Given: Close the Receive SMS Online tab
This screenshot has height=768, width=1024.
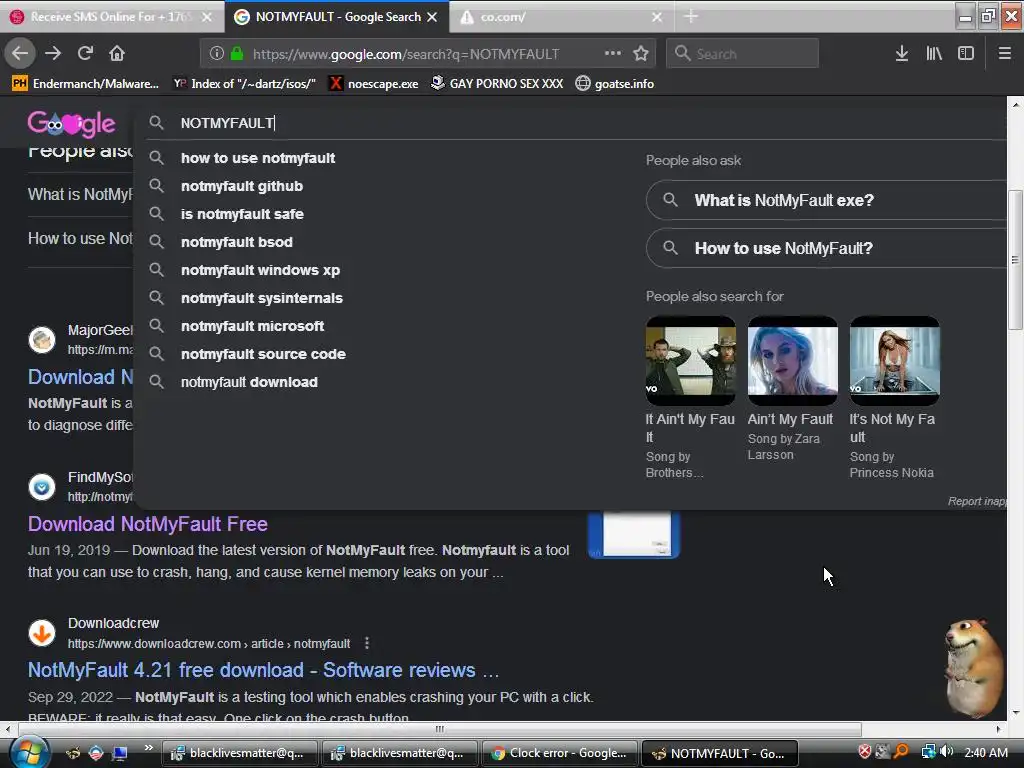Looking at the screenshot, I should (x=206, y=17).
